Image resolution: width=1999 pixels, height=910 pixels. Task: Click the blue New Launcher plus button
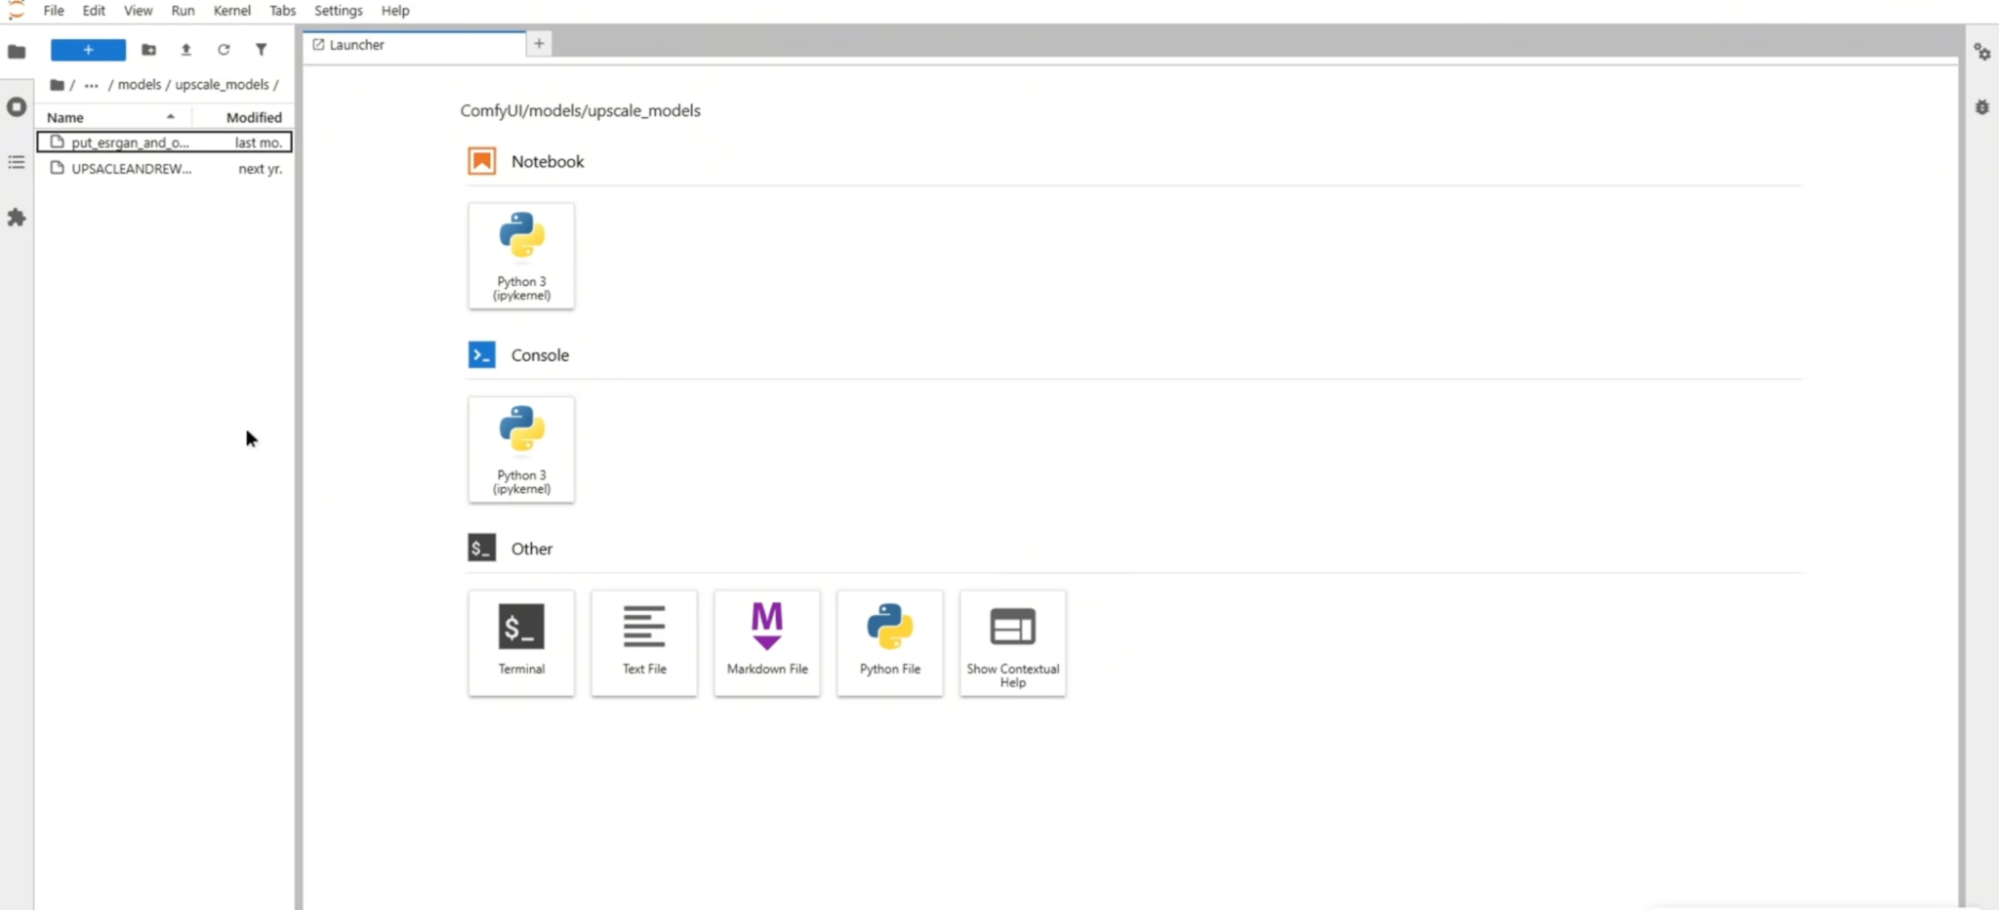click(88, 50)
